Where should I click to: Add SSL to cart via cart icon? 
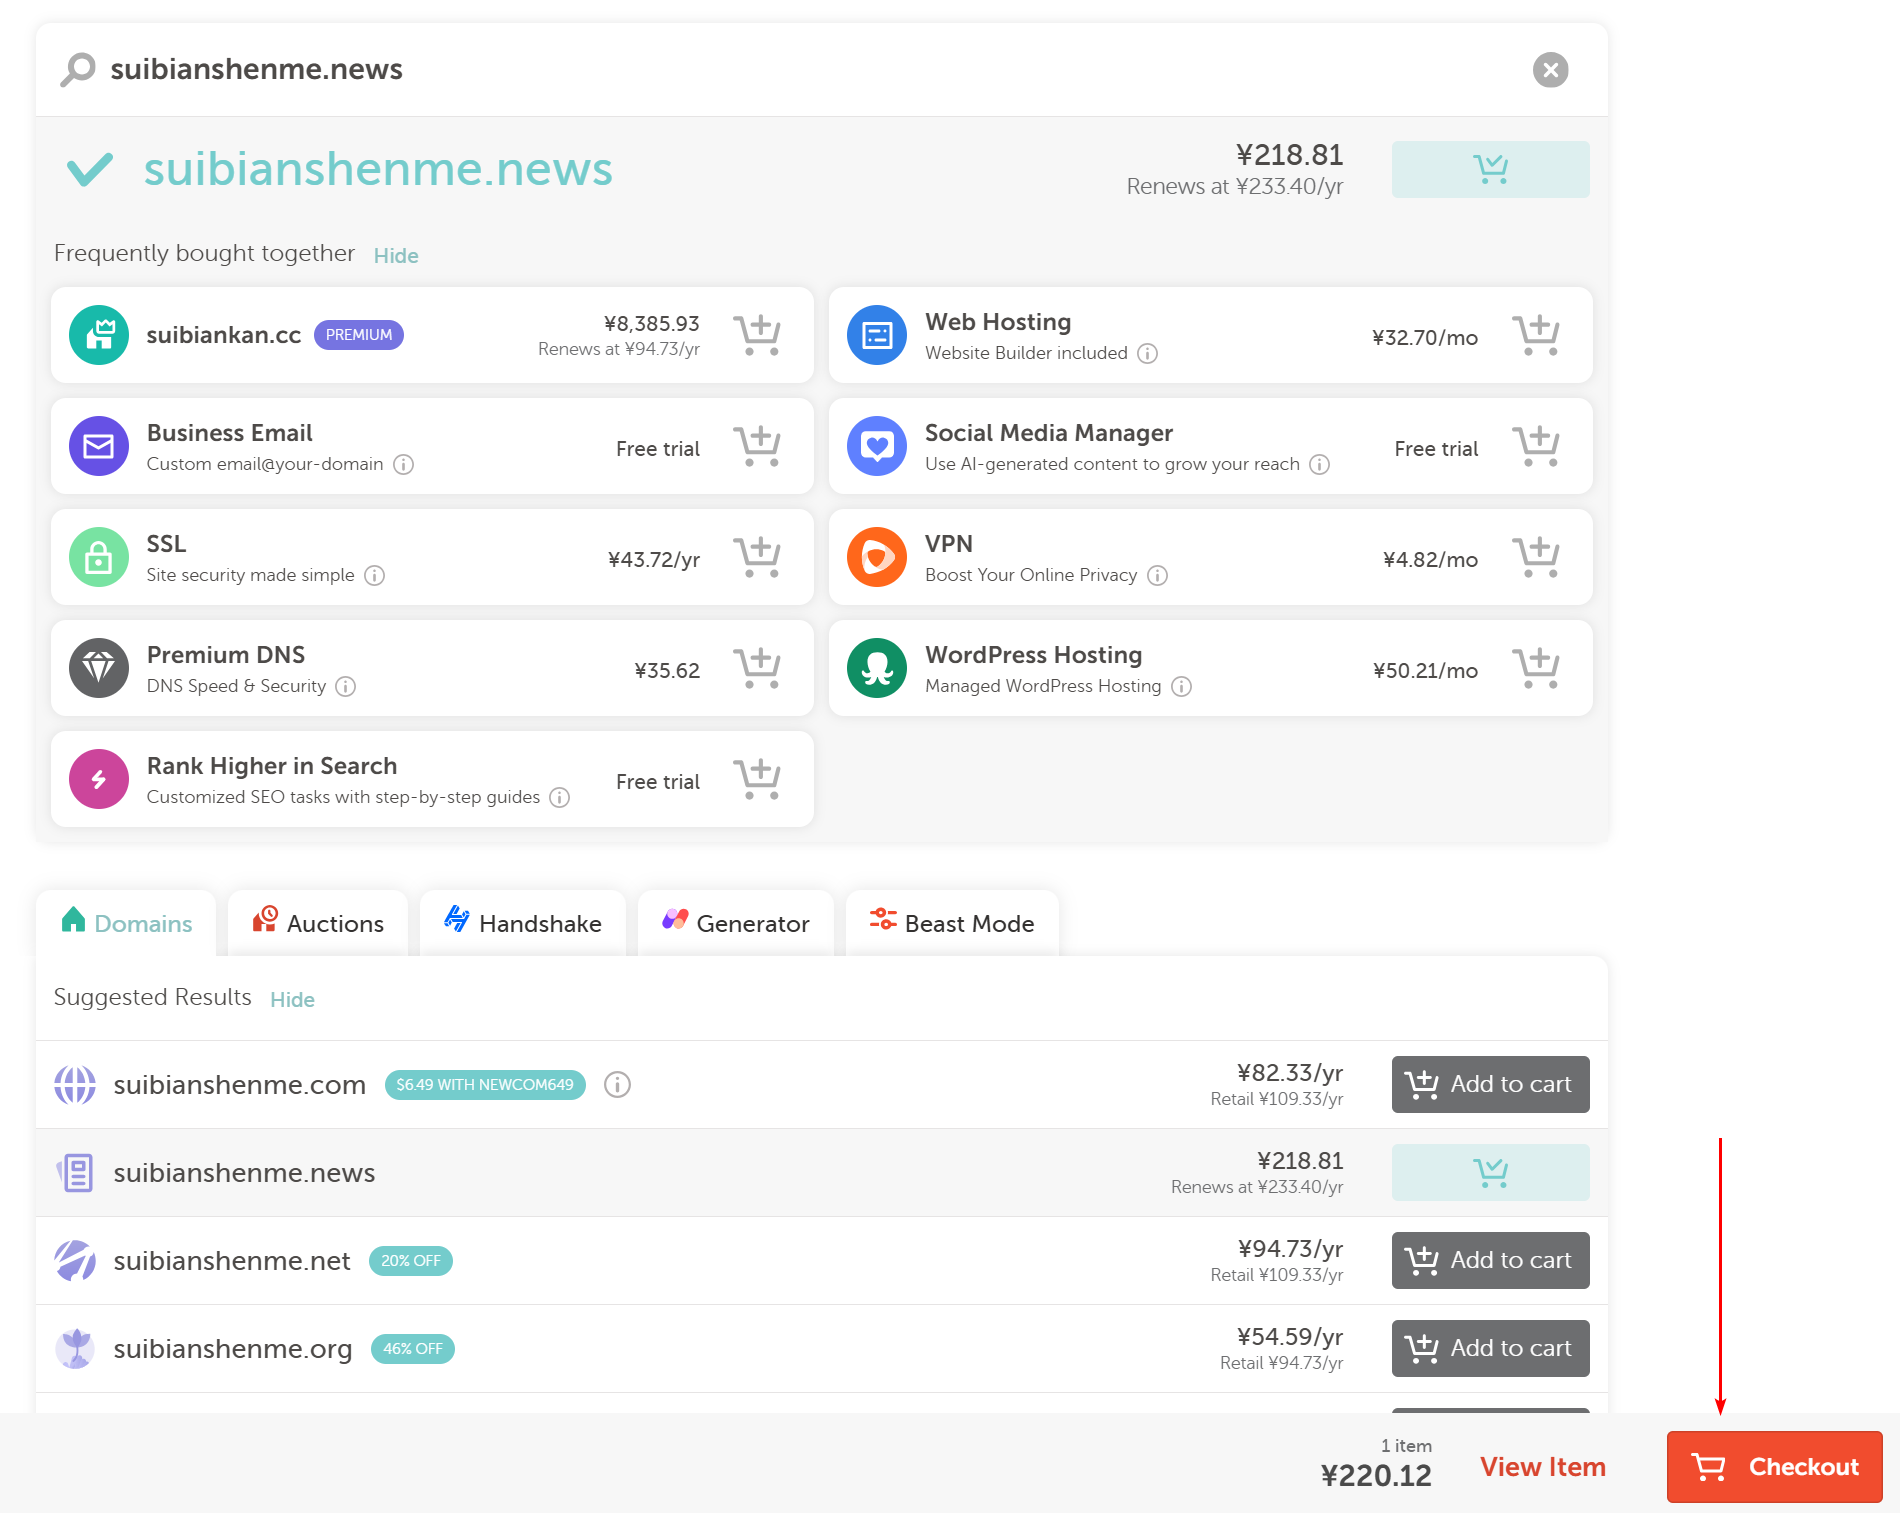(x=757, y=557)
